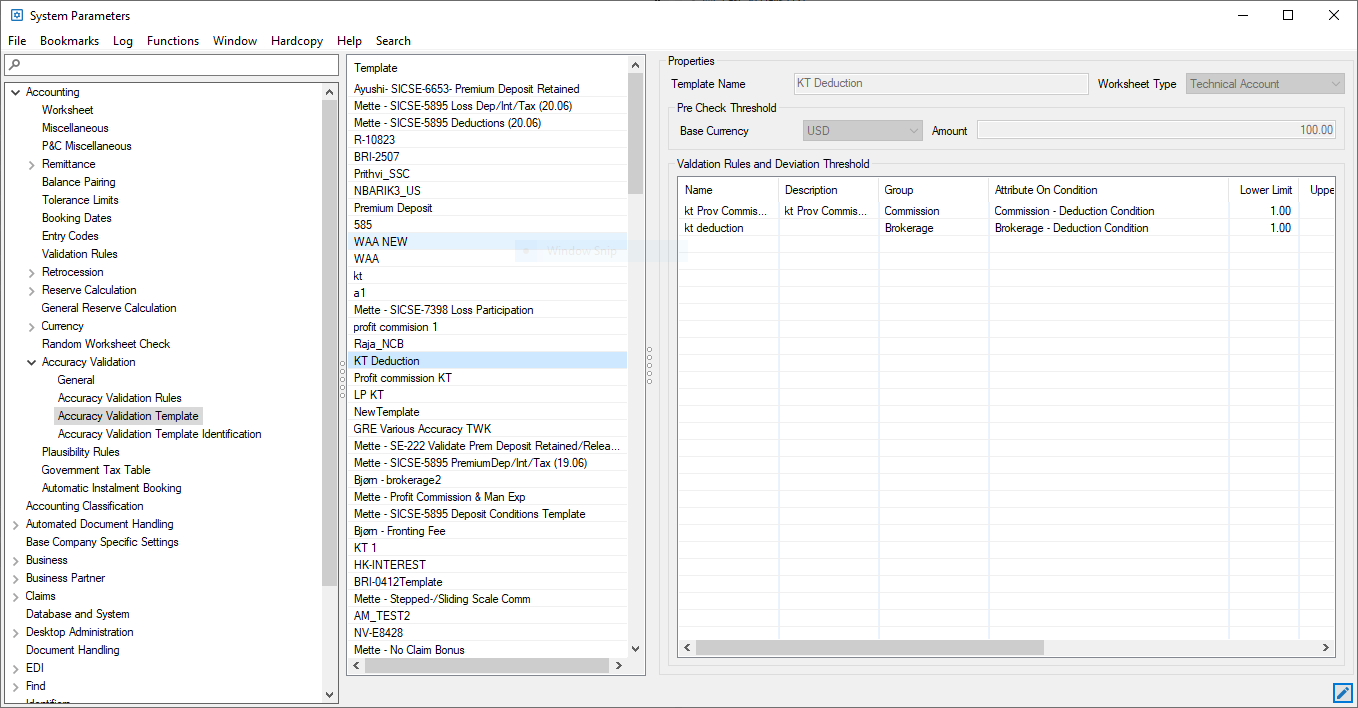Select the Profit commission KT template

coord(402,378)
